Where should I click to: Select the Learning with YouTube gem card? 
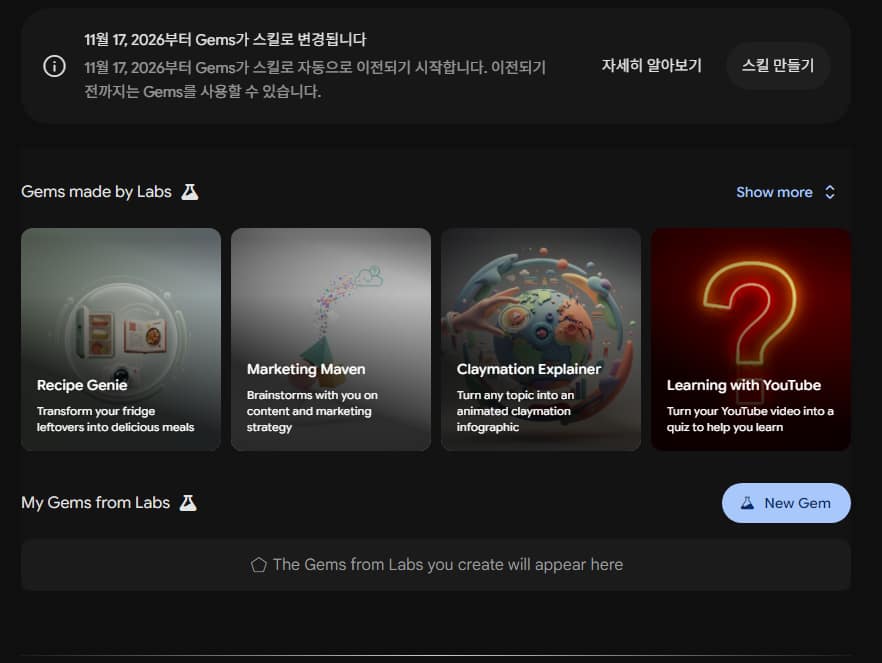[751, 339]
